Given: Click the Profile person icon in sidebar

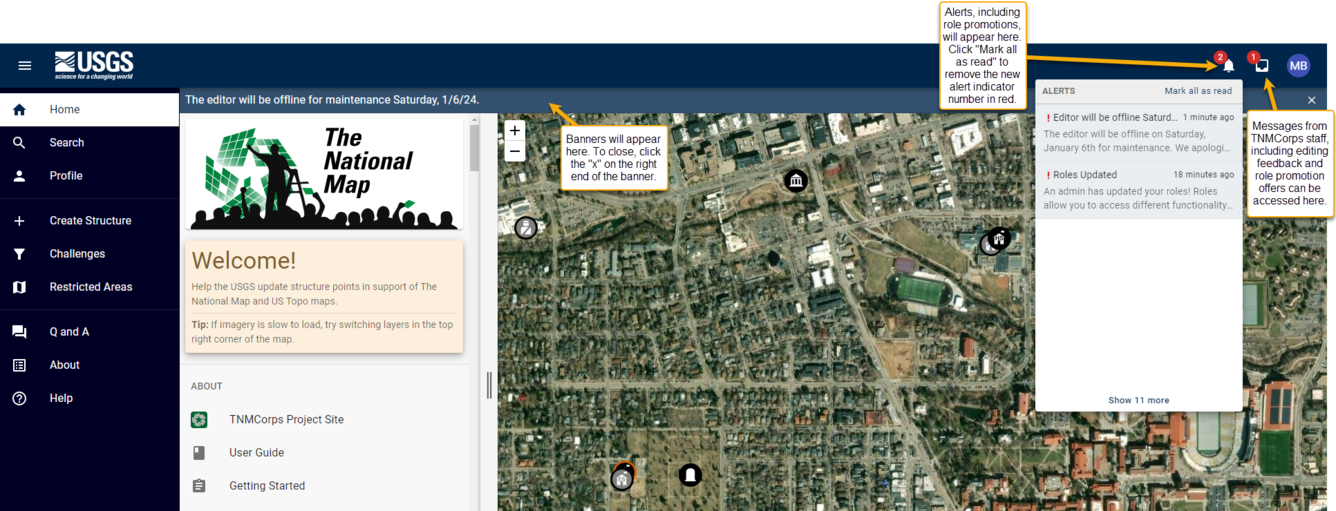Looking at the screenshot, I should [x=19, y=176].
